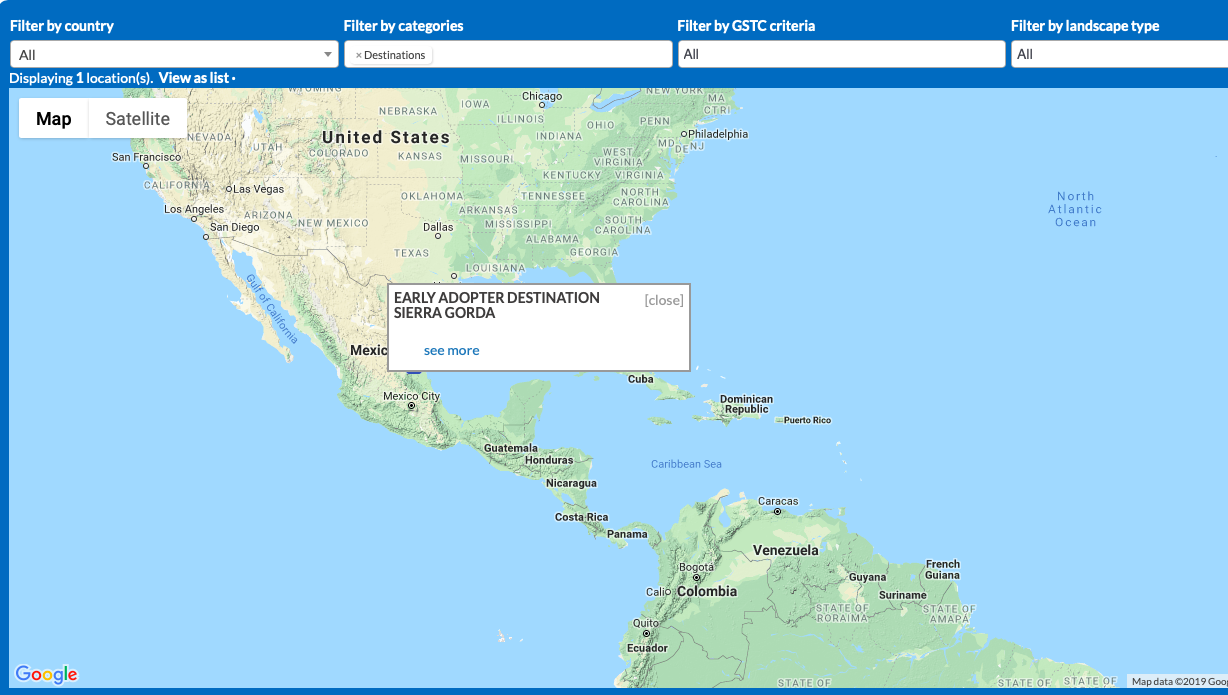Click the Venezuela label on map
Viewport: 1228px width, 695px height.
786,550
